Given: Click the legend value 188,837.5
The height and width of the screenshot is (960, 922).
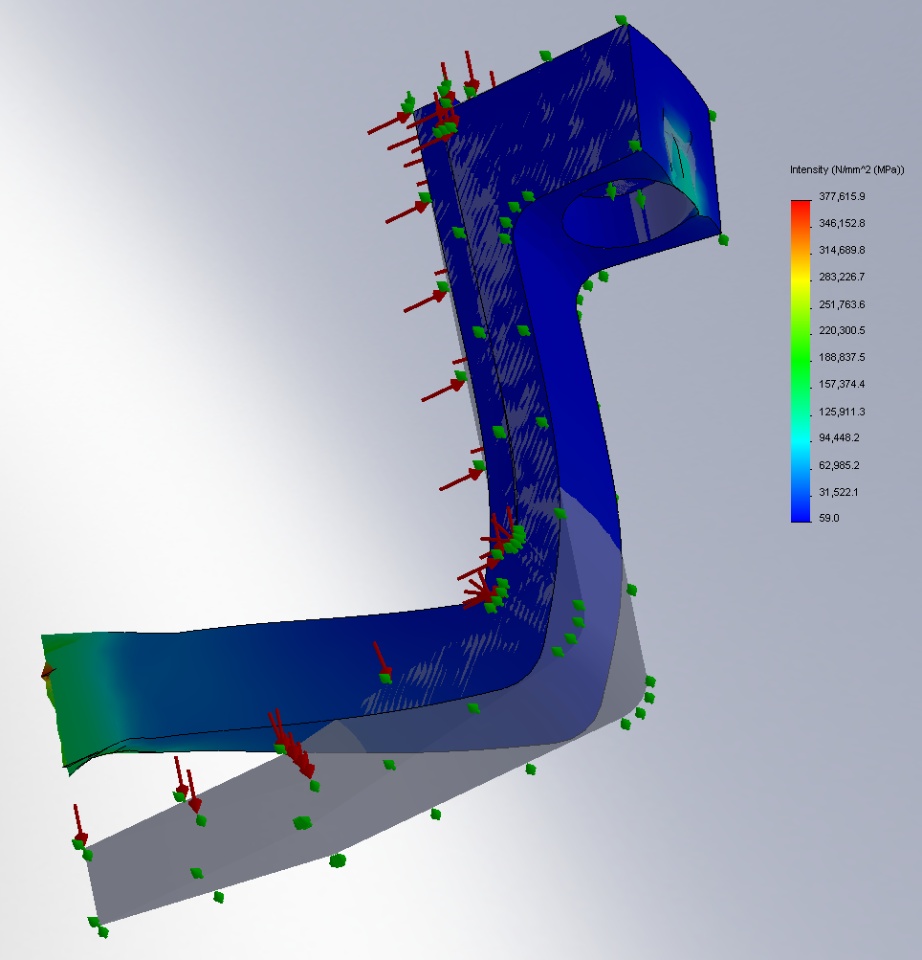Looking at the screenshot, I should pyautogui.click(x=842, y=357).
